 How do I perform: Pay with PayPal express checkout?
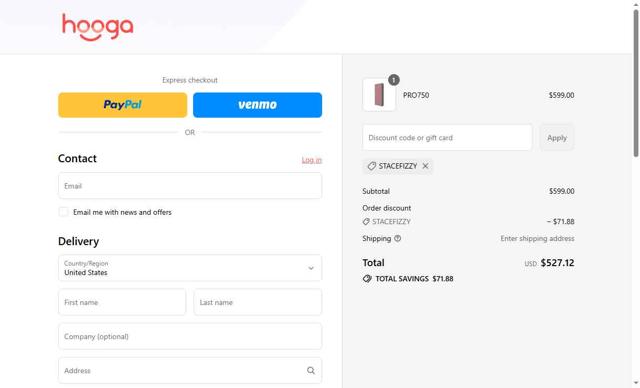click(x=122, y=105)
